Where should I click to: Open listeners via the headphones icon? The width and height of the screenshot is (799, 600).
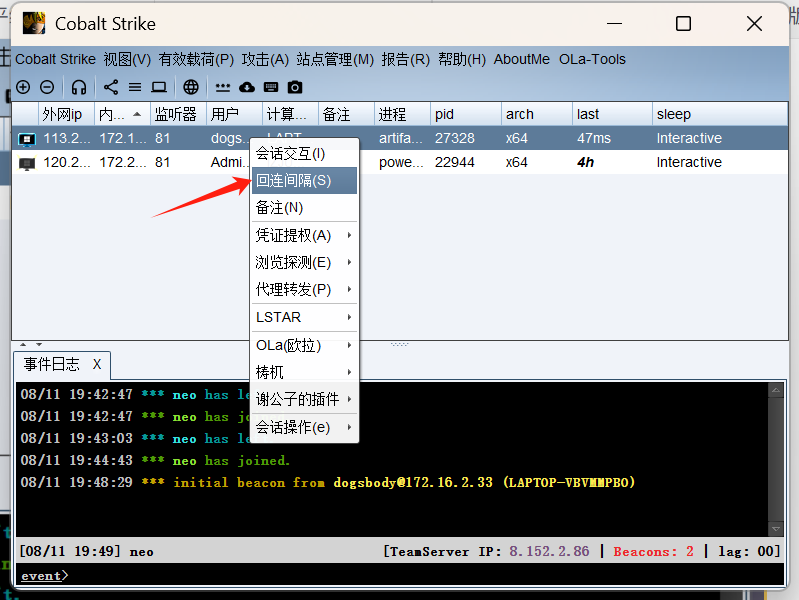click(x=78, y=87)
